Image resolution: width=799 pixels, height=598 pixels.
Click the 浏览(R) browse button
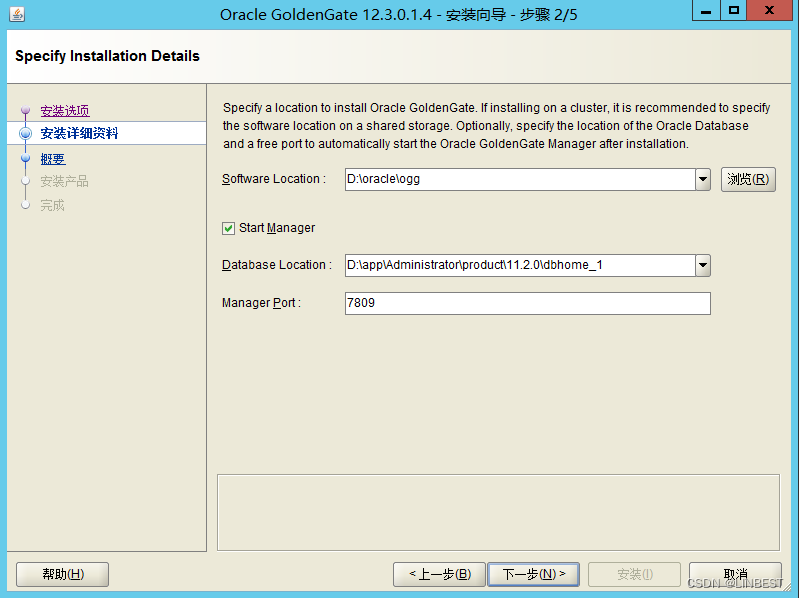pyautogui.click(x=748, y=179)
